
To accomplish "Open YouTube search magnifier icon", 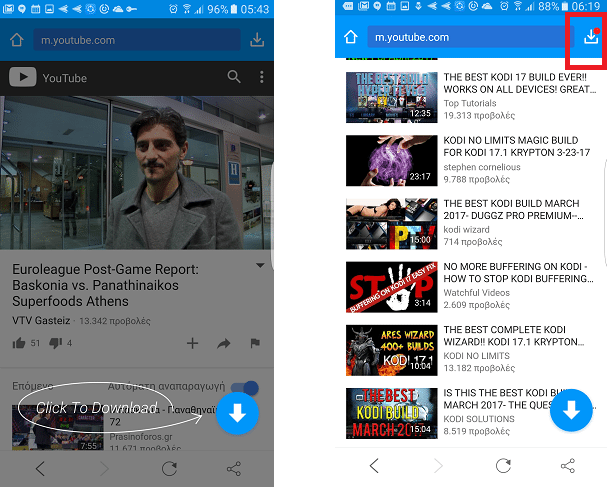I will click(x=234, y=77).
